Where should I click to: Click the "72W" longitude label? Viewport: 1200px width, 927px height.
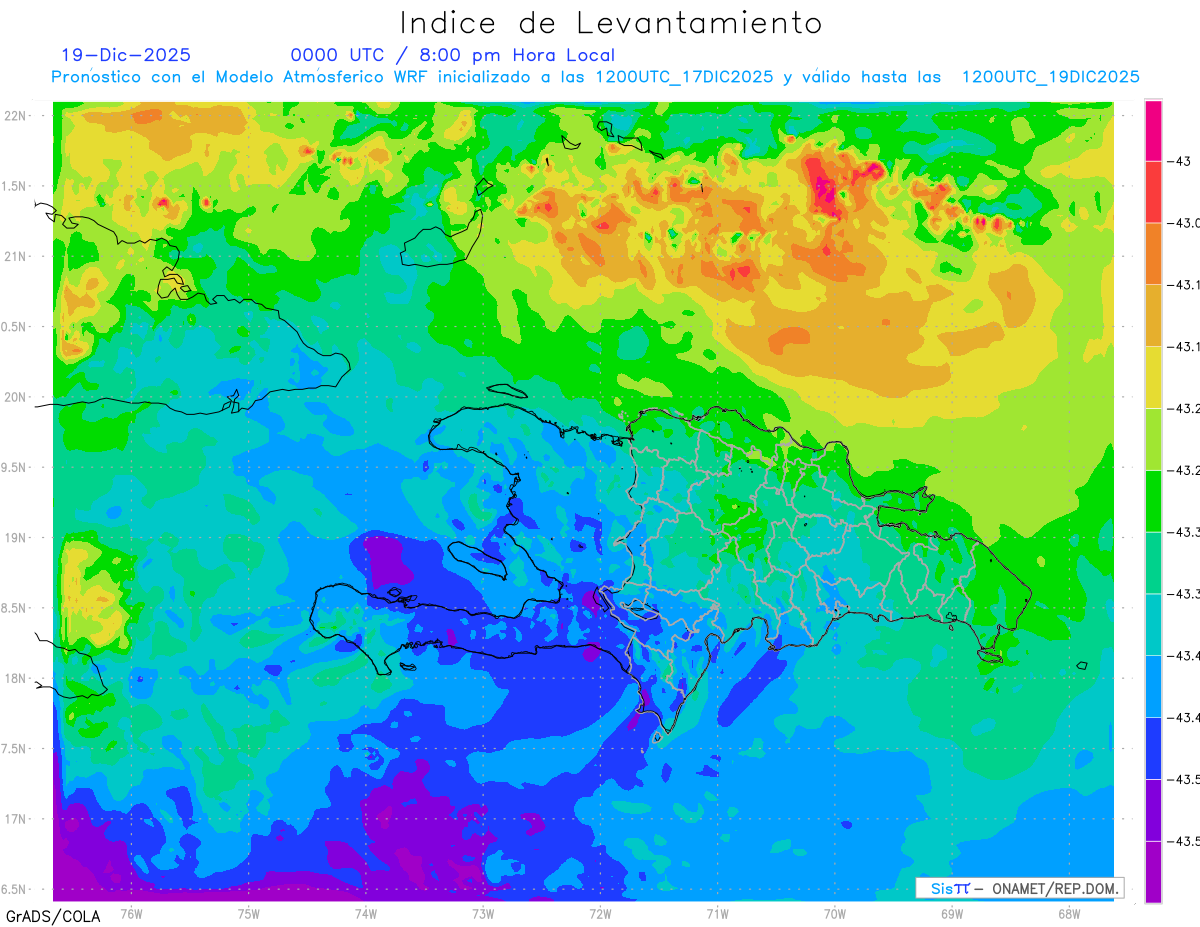point(600,913)
